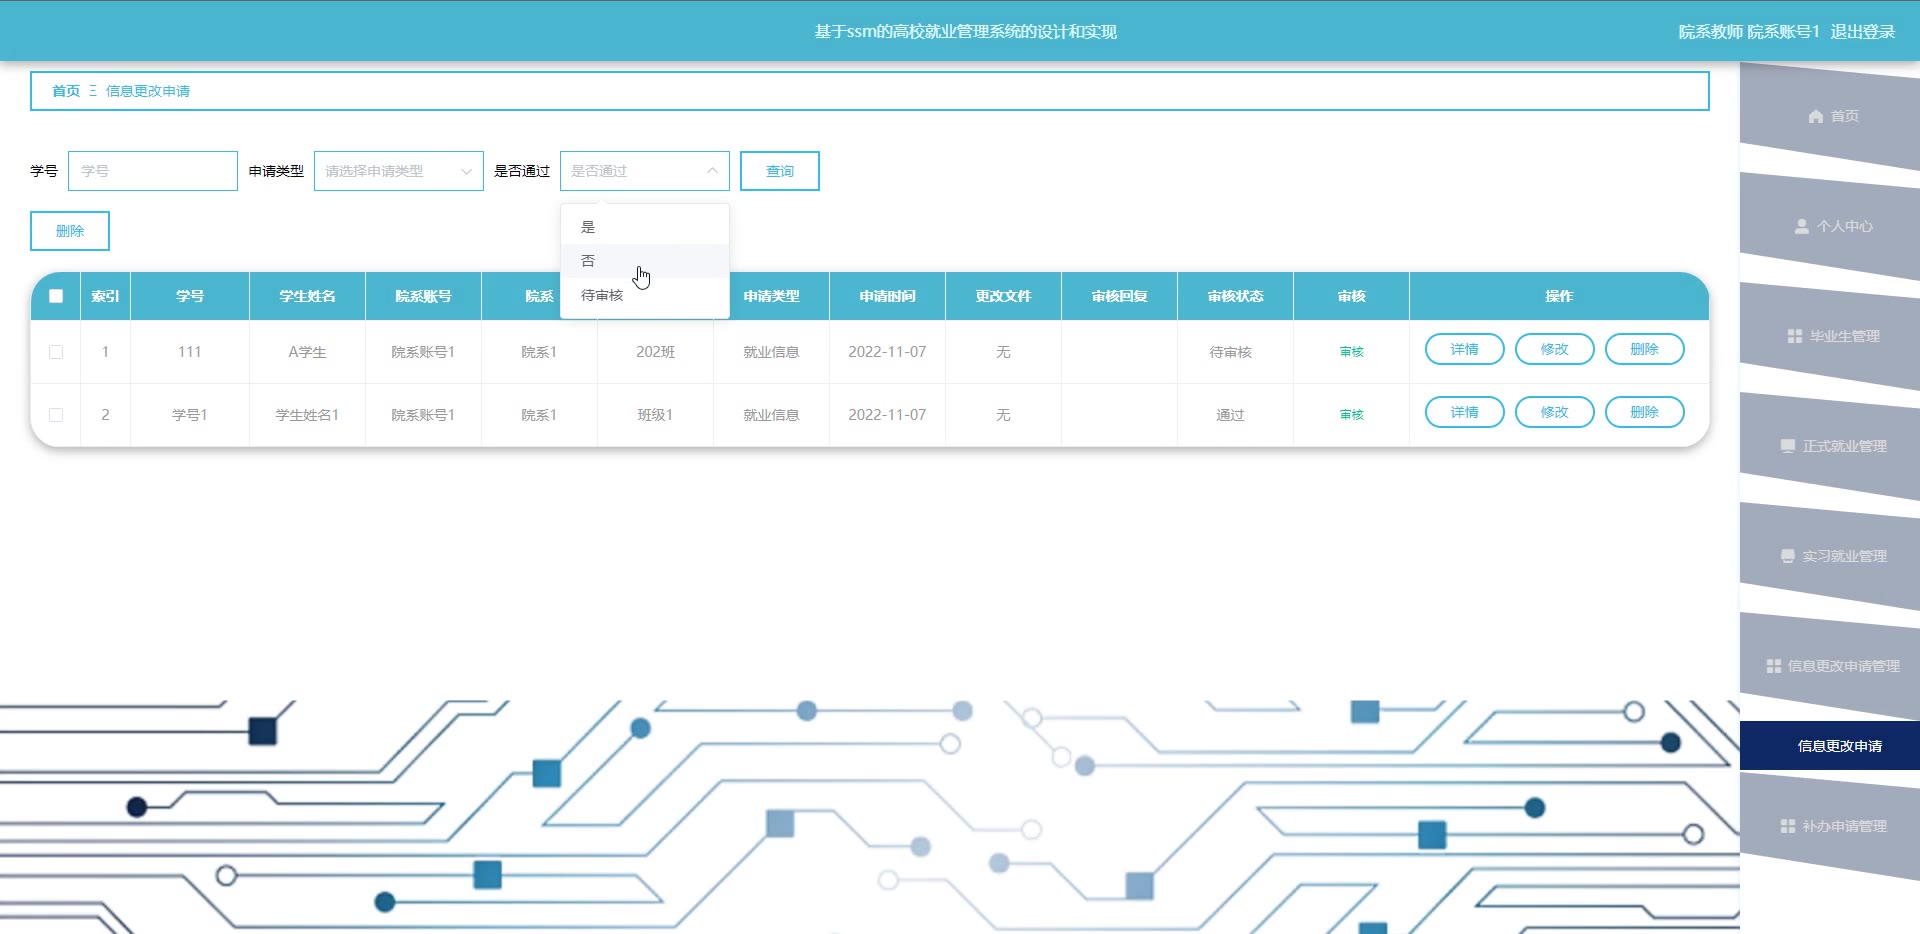The image size is (1920, 934).
Task: Click the 毕业生管理 grid icon
Action: 1794,336
